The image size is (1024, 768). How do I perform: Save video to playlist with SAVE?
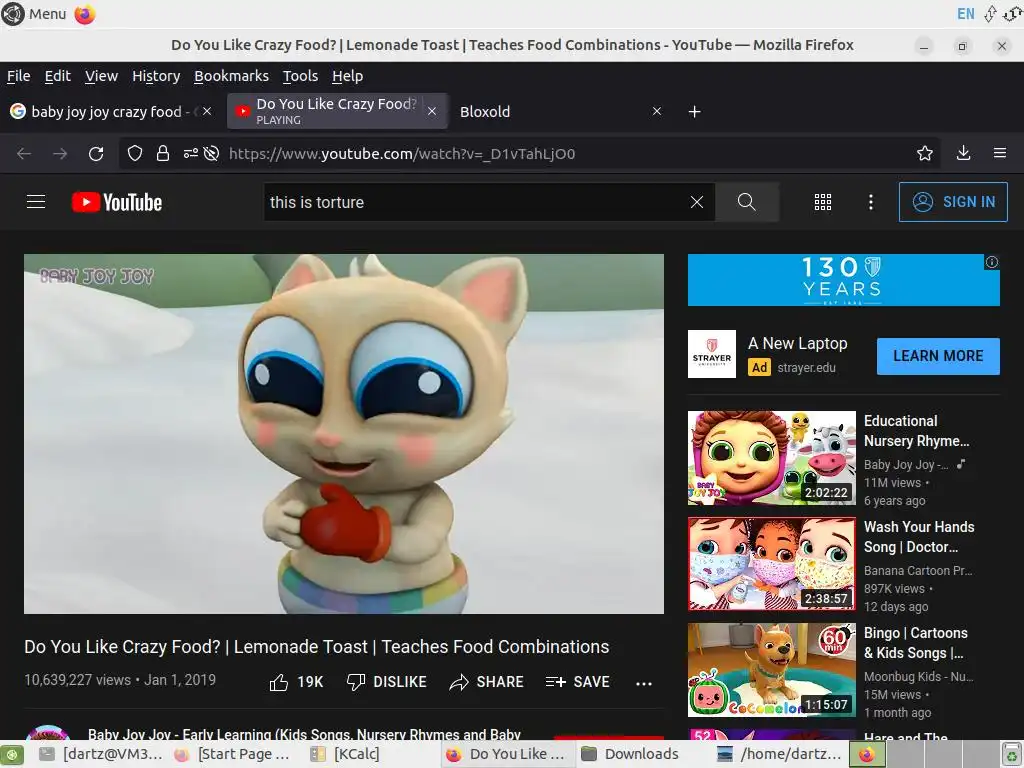[577, 682]
